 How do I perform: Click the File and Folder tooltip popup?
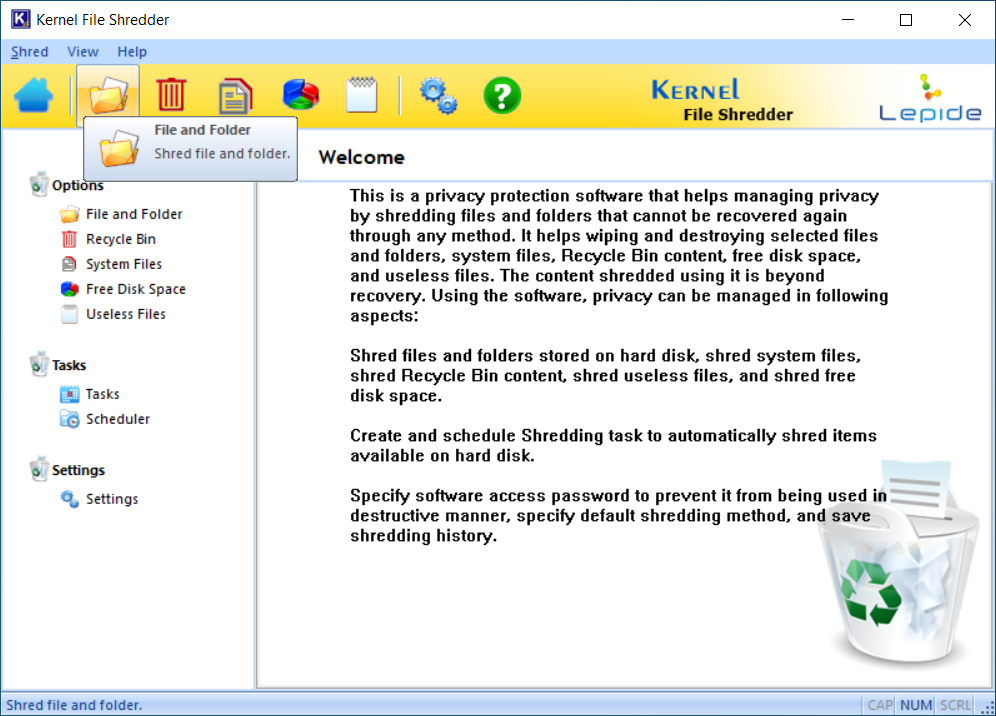click(191, 149)
